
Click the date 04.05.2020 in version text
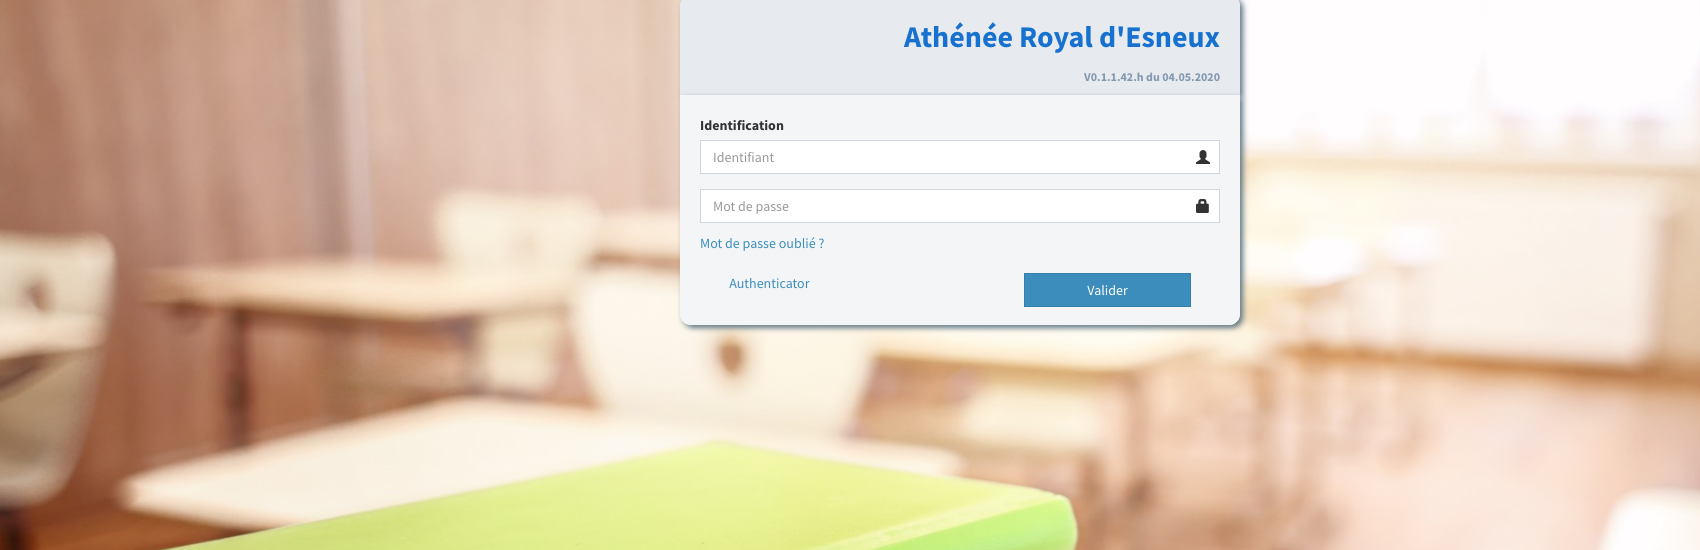tap(1191, 77)
